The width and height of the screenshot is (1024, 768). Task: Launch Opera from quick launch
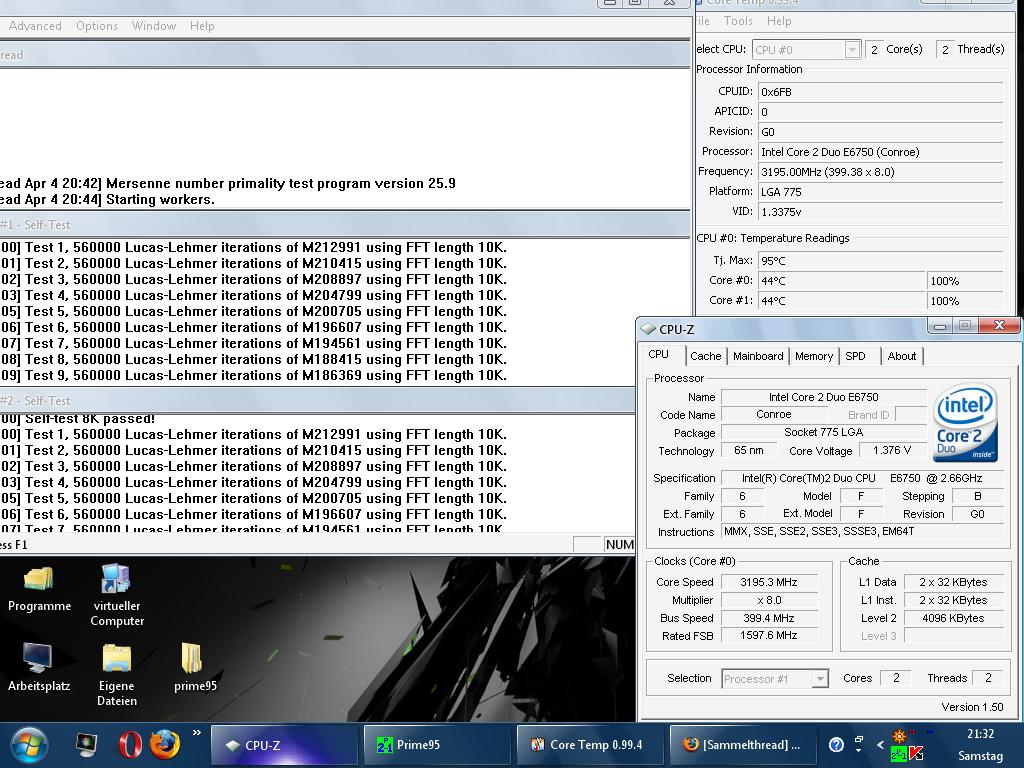[130, 744]
